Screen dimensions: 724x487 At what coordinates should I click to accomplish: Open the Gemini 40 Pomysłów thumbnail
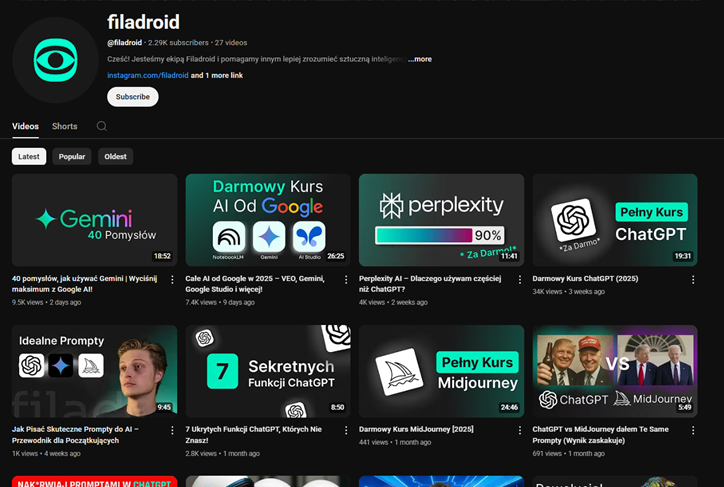tap(95, 220)
